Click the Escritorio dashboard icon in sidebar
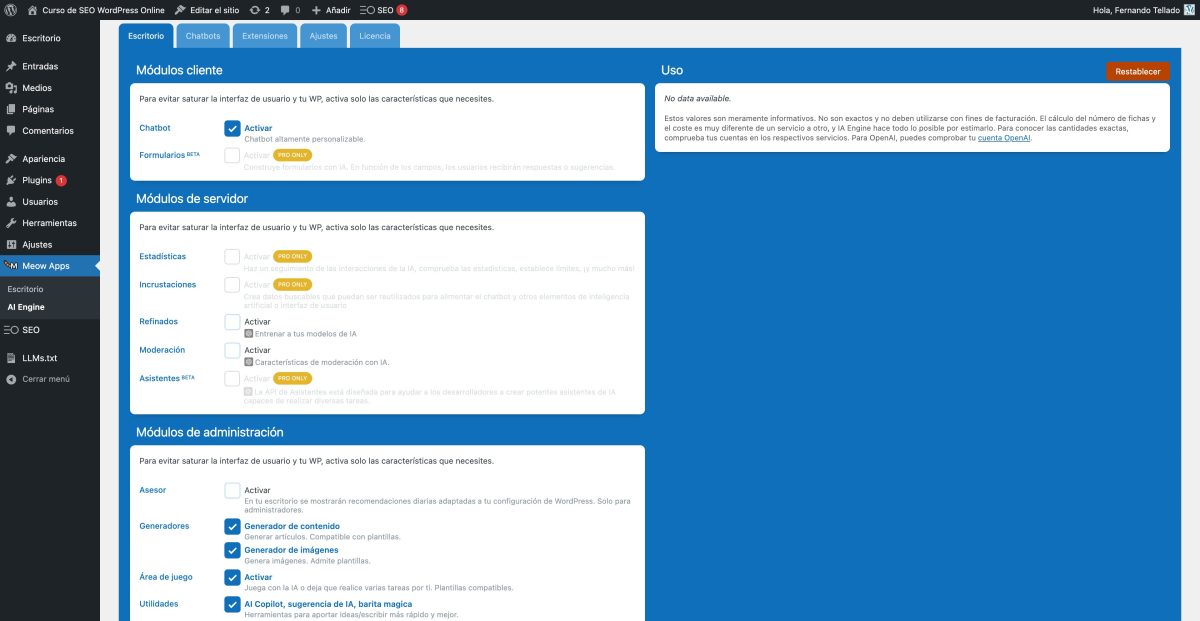Image resolution: width=1200 pixels, height=621 pixels. tap(11, 38)
